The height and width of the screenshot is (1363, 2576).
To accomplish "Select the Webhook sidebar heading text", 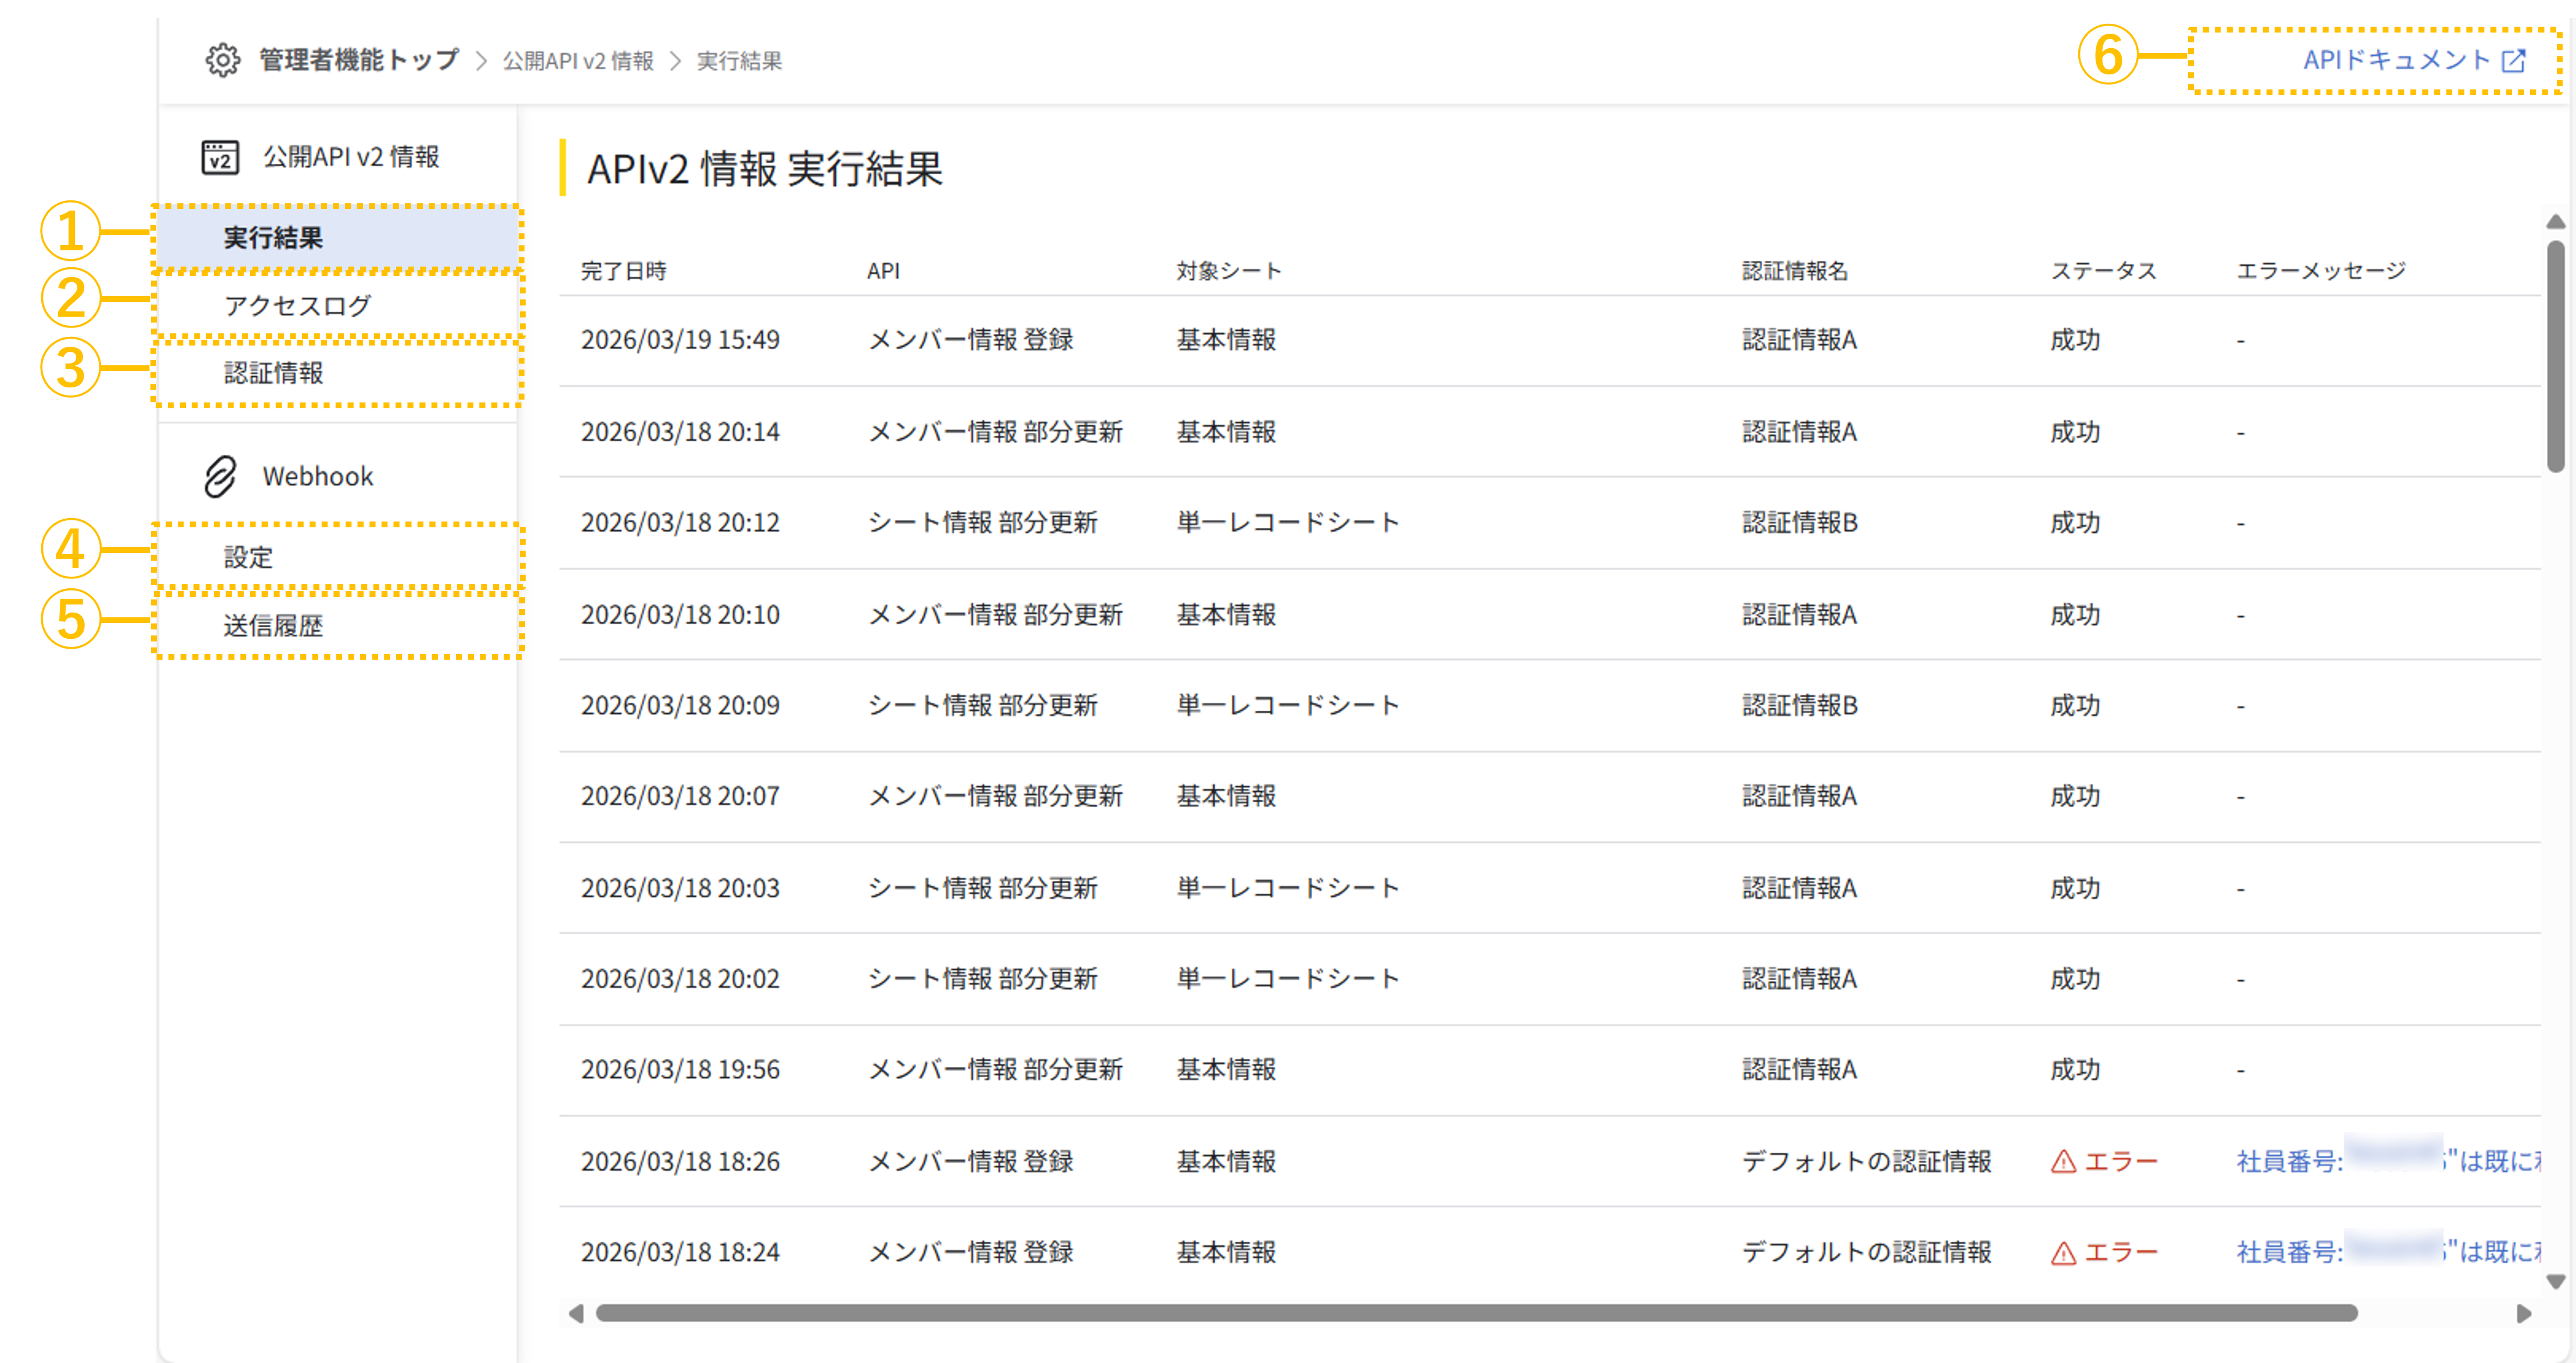I will tap(318, 476).
